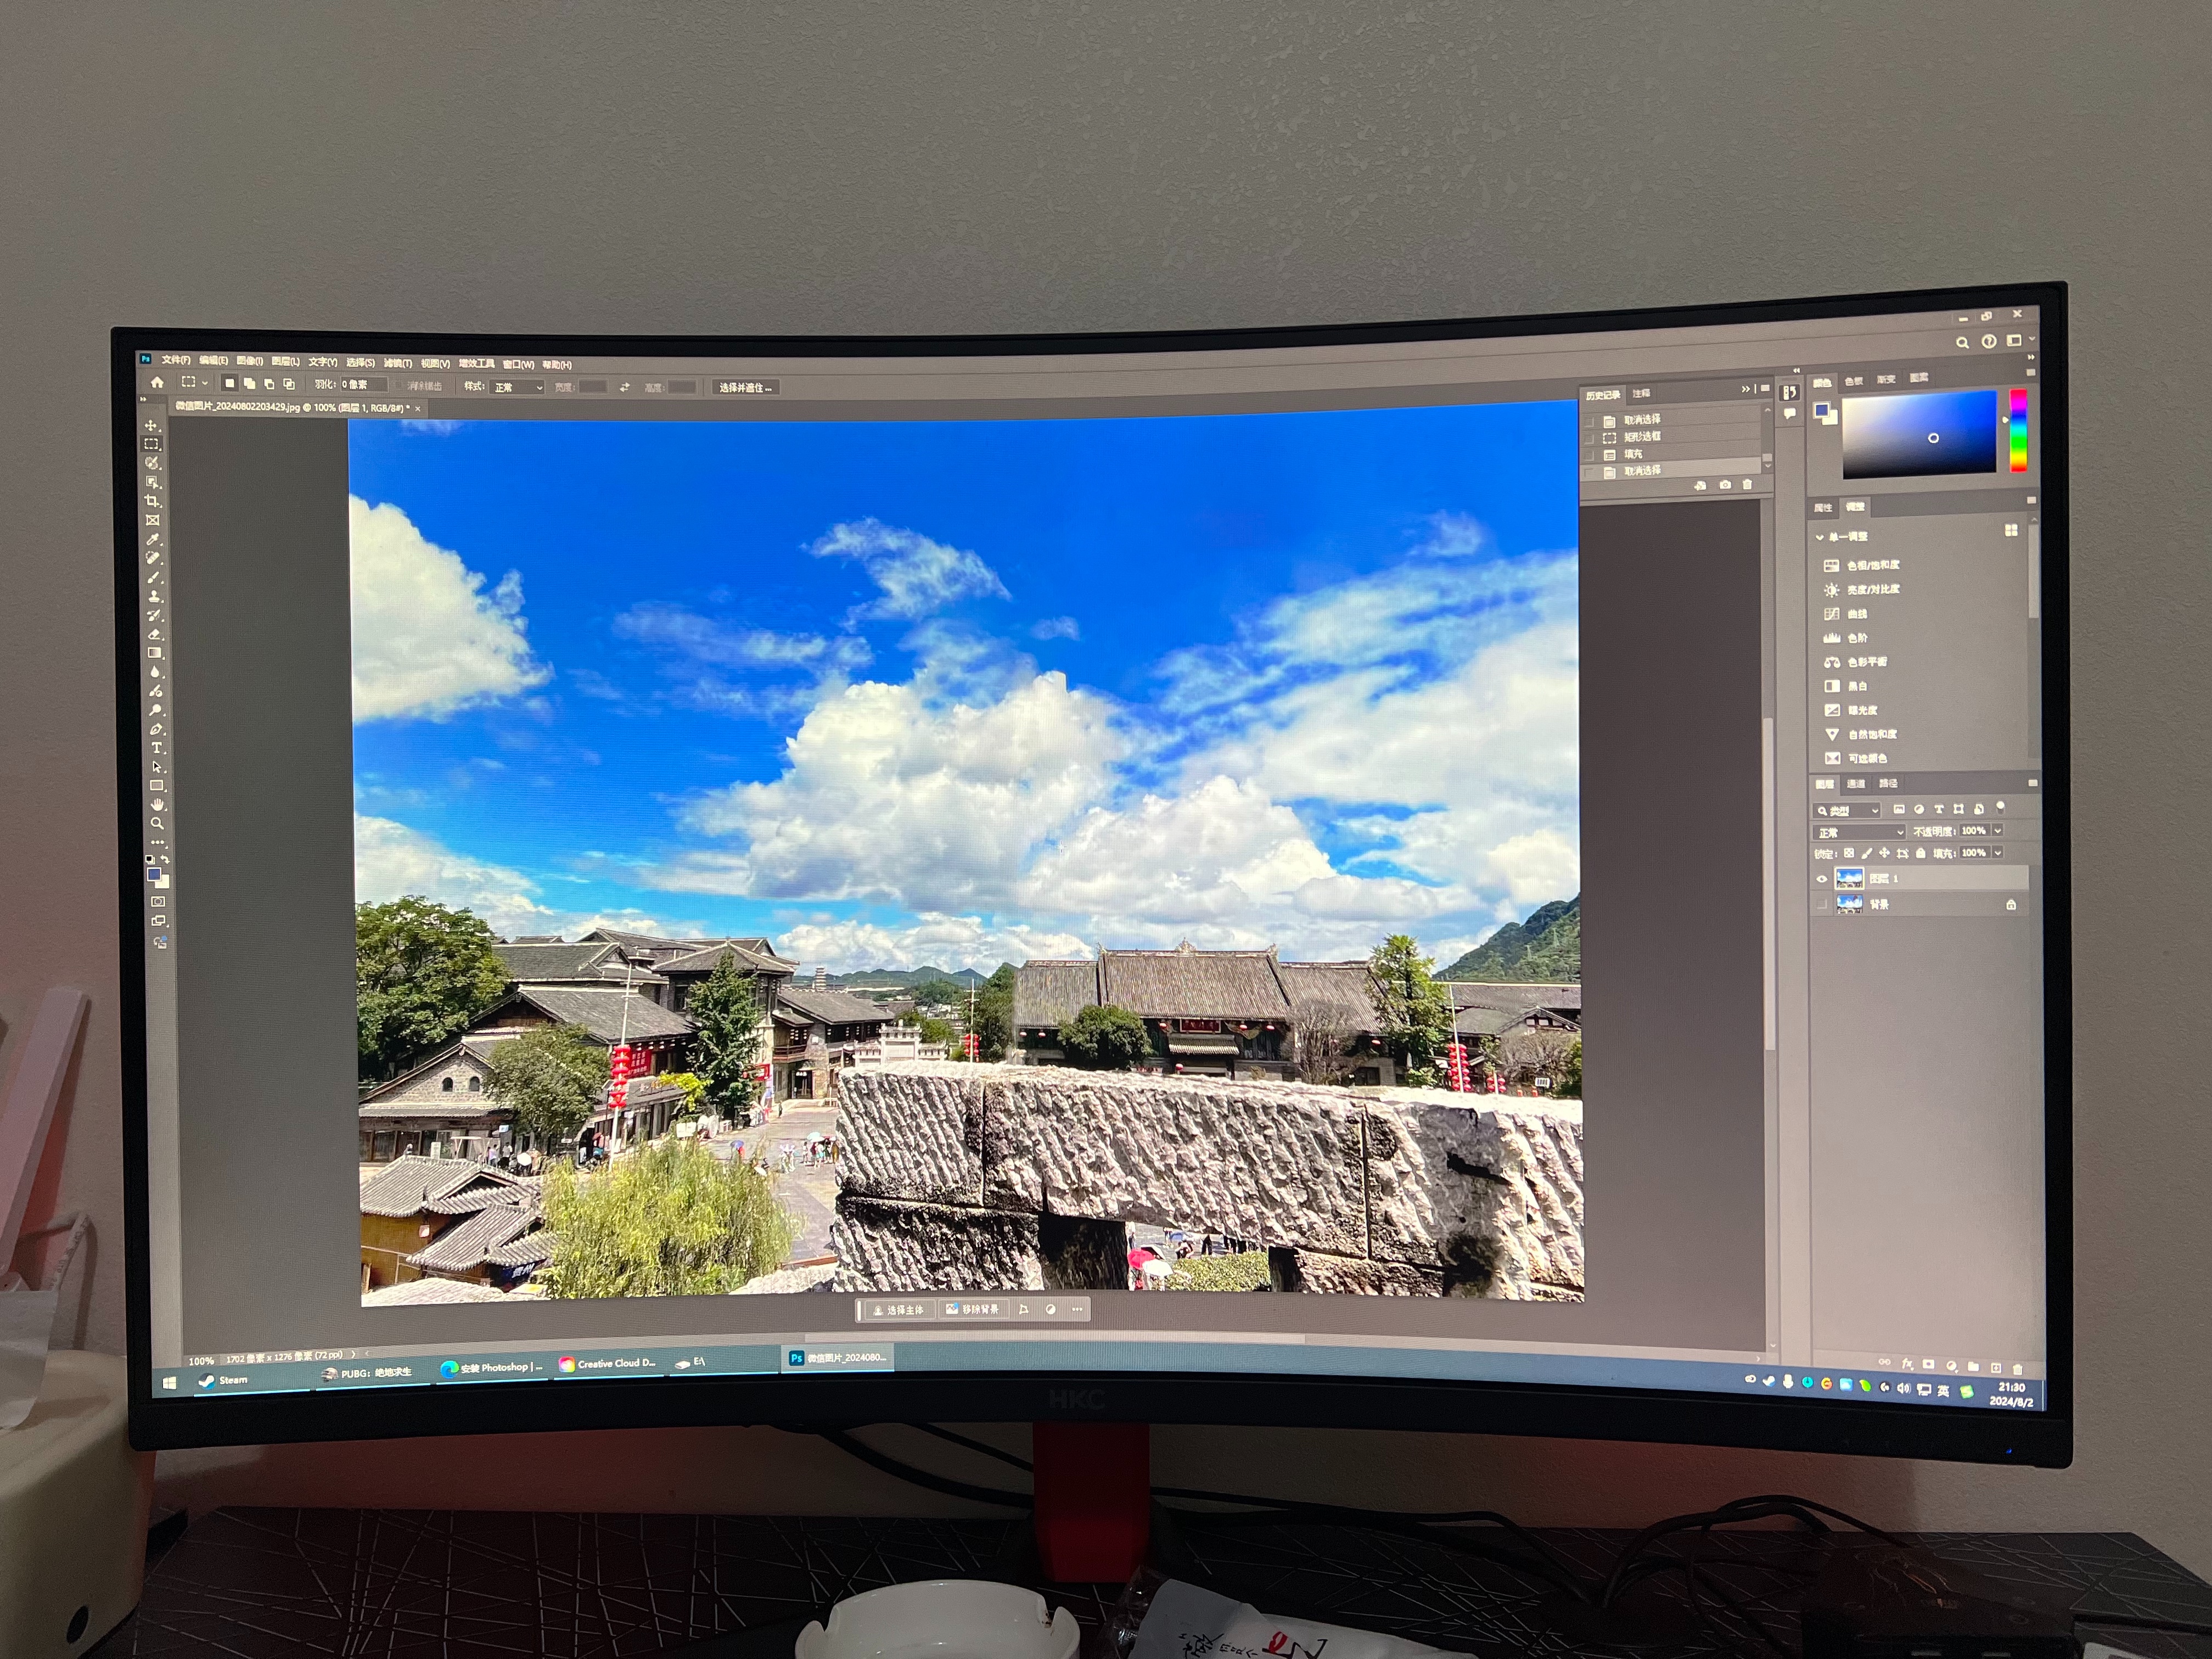Hide 图层 1 via its eye icon
2212x1659 pixels.
click(x=1821, y=880)
